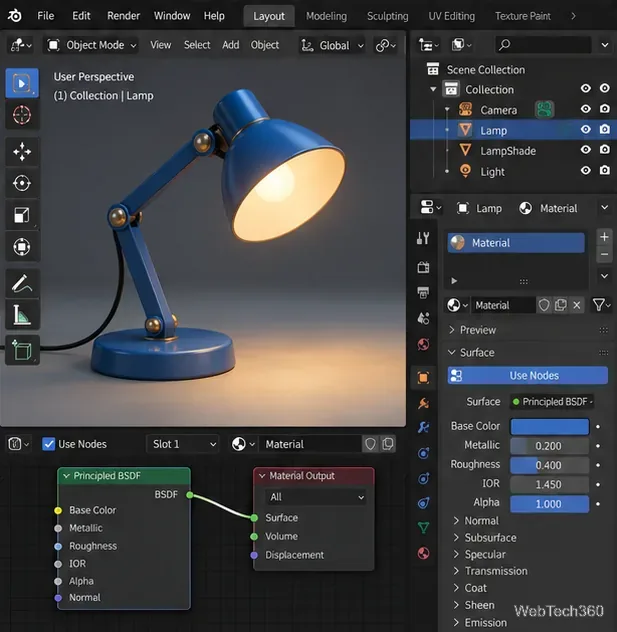Switch to the UV Editing workspace tab
This screenshot has height=632, width=617.
tap(451, 16)
